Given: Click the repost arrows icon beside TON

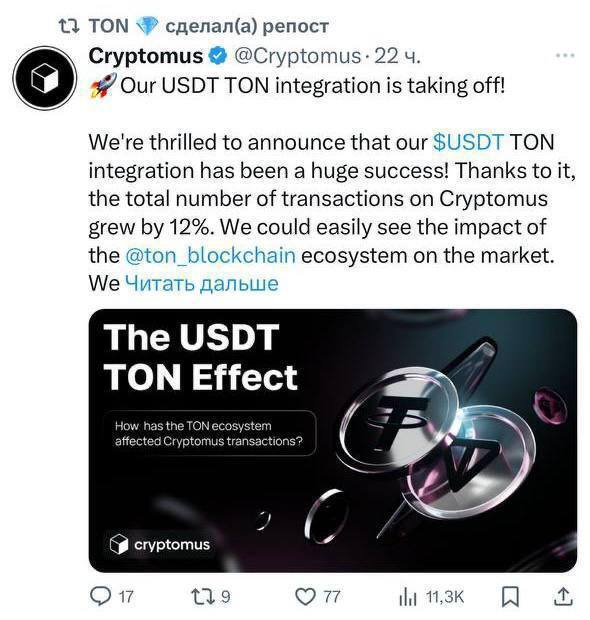Looking at the screenshot, I should pyautogui.click(x=69, y=26).
